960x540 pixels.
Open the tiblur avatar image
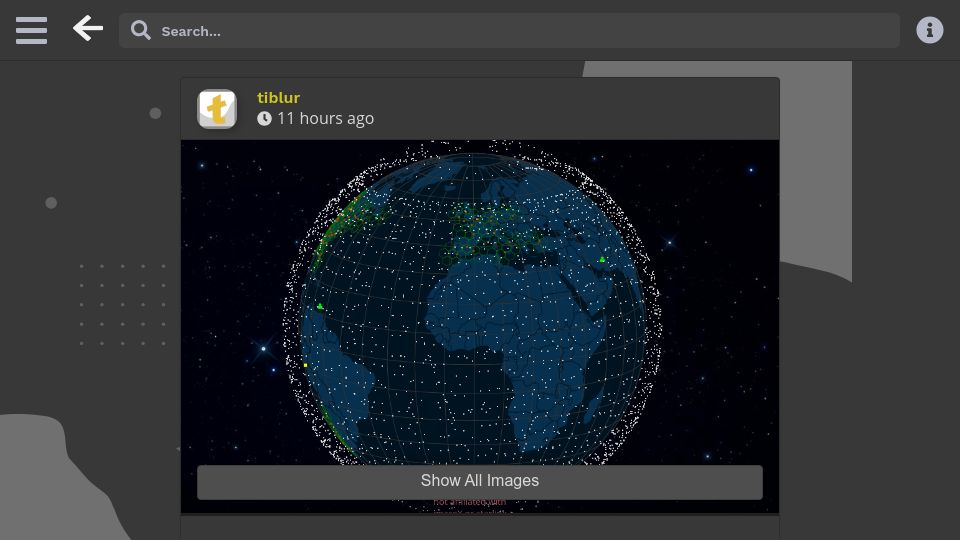click(217, 109)
